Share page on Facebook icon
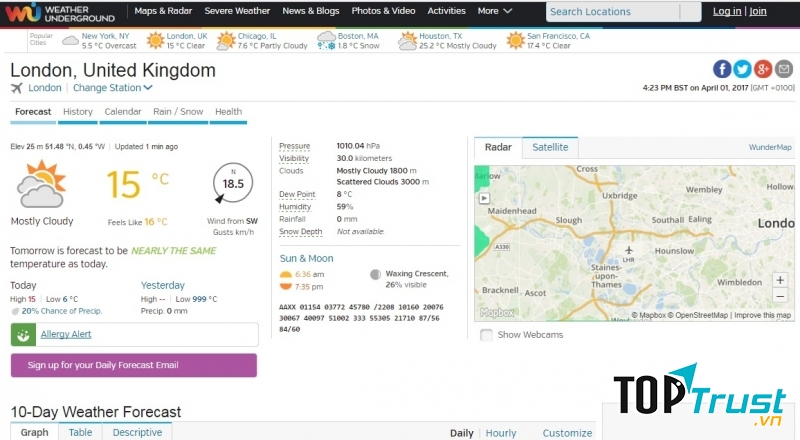 [722, 69]
